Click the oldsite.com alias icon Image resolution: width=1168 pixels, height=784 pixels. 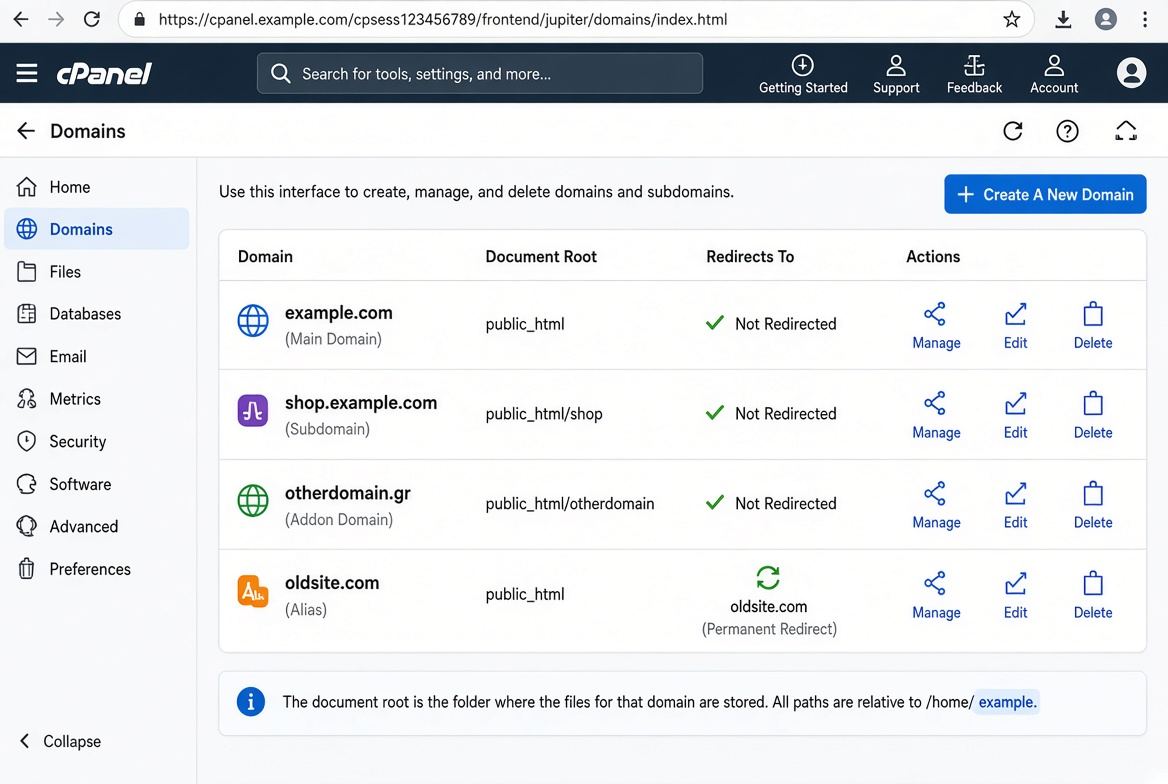coord(253,591)
